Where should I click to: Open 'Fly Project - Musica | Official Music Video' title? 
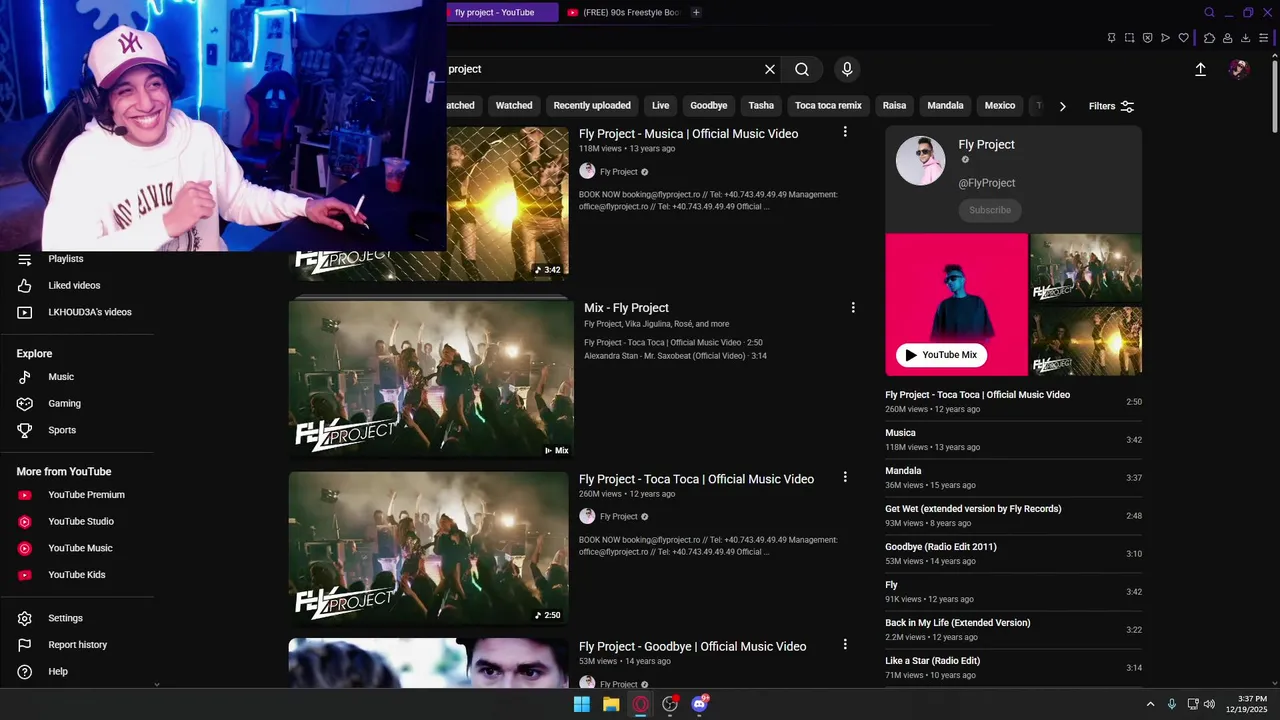pos(688,134)
